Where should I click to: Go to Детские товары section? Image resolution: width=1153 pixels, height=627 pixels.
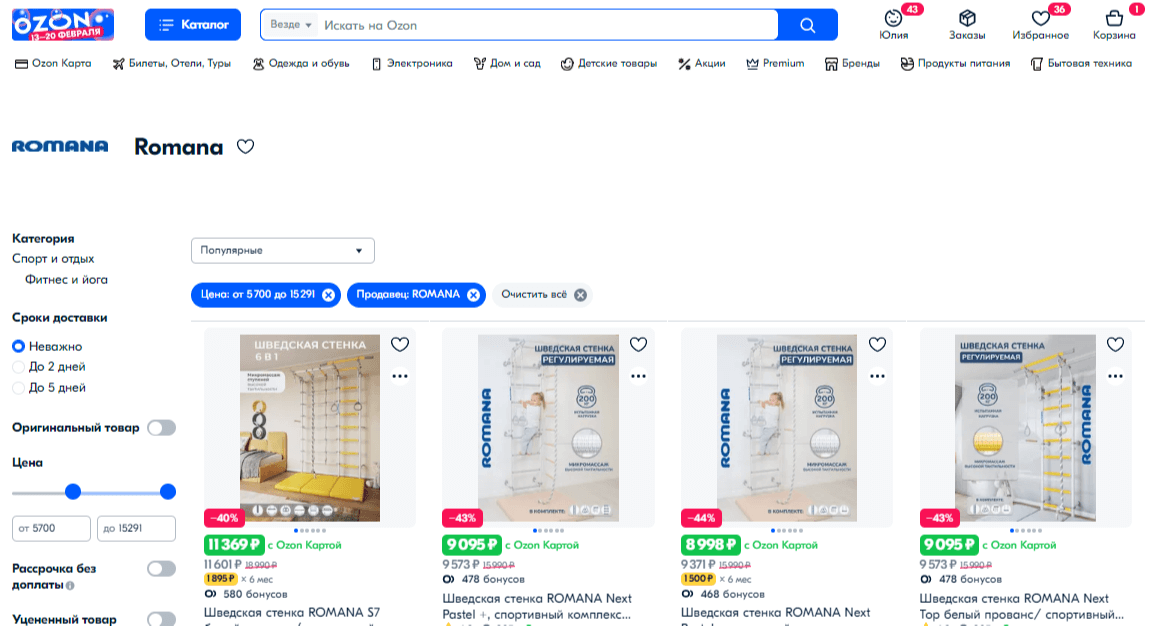tap(609, 64)
